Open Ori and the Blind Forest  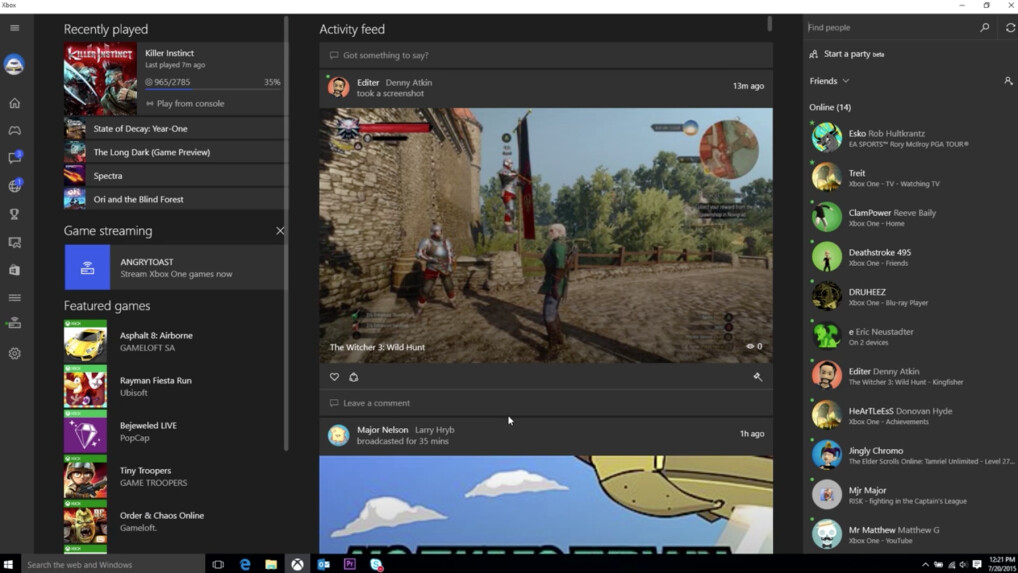pyautogui.click(x=138, y=199)
